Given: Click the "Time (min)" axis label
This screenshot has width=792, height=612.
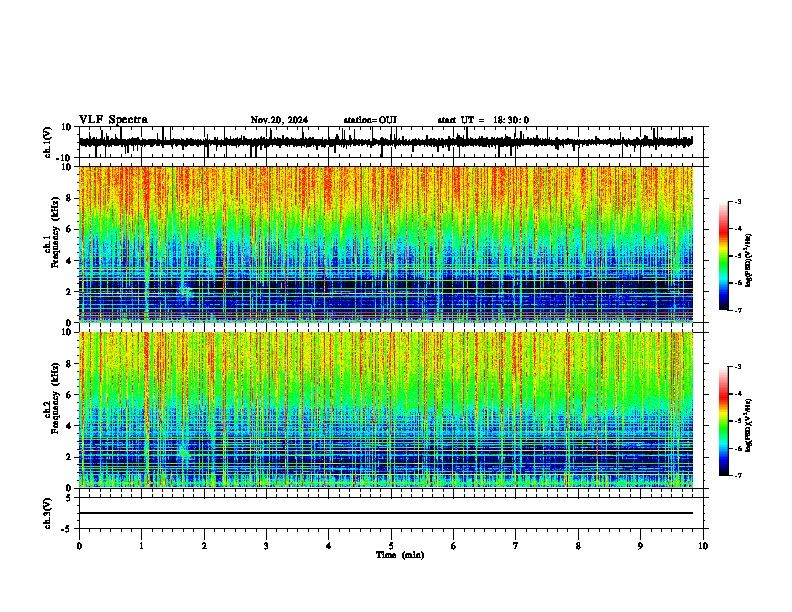Looking at the screenshot, I should [x=400, y=555].
